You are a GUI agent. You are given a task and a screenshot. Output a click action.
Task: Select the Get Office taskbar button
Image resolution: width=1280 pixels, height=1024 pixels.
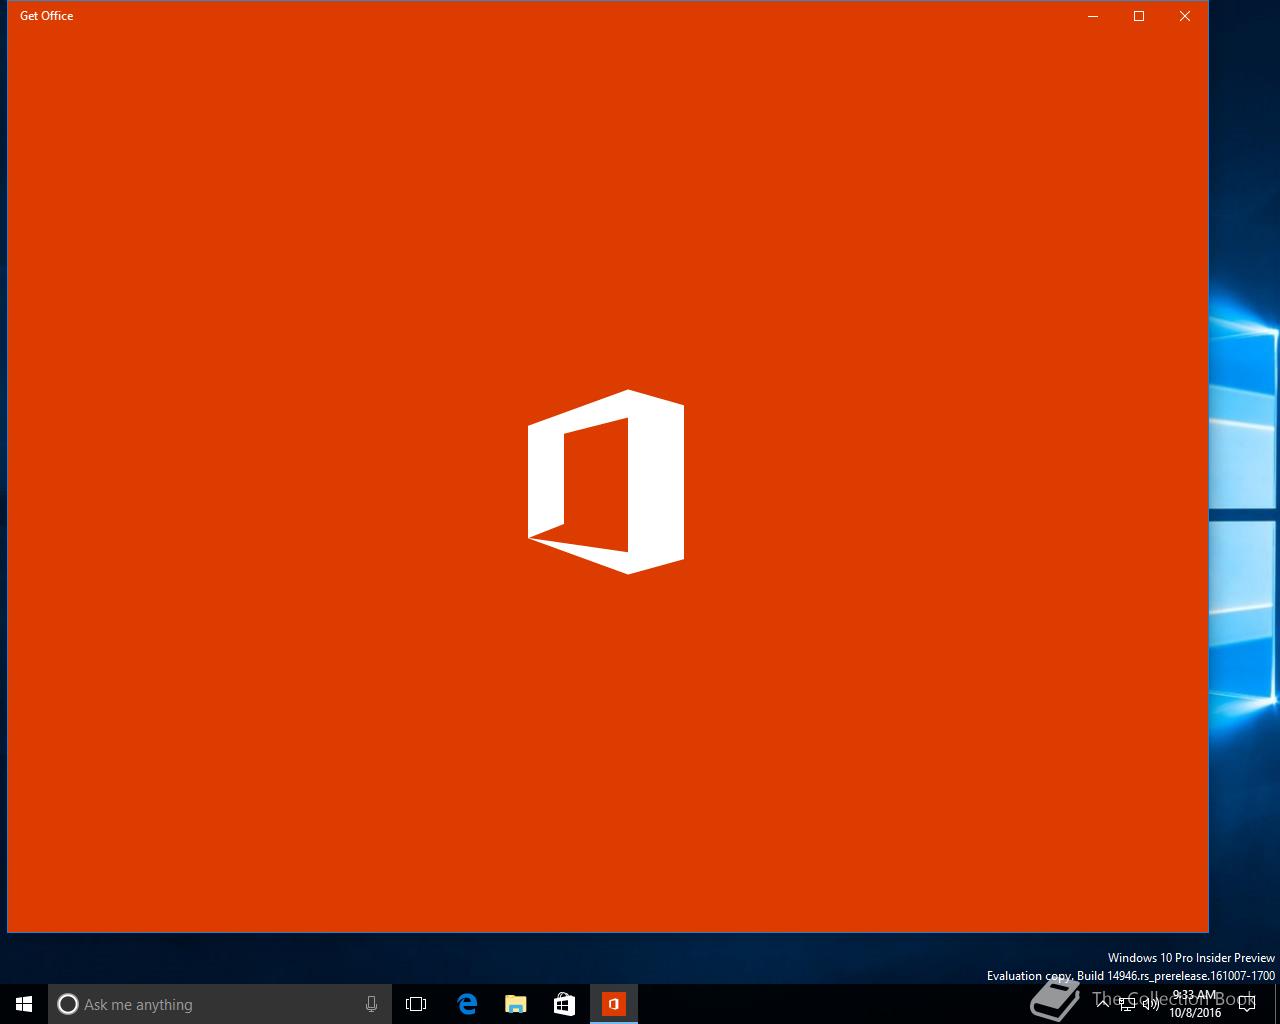coord(613,1004)
